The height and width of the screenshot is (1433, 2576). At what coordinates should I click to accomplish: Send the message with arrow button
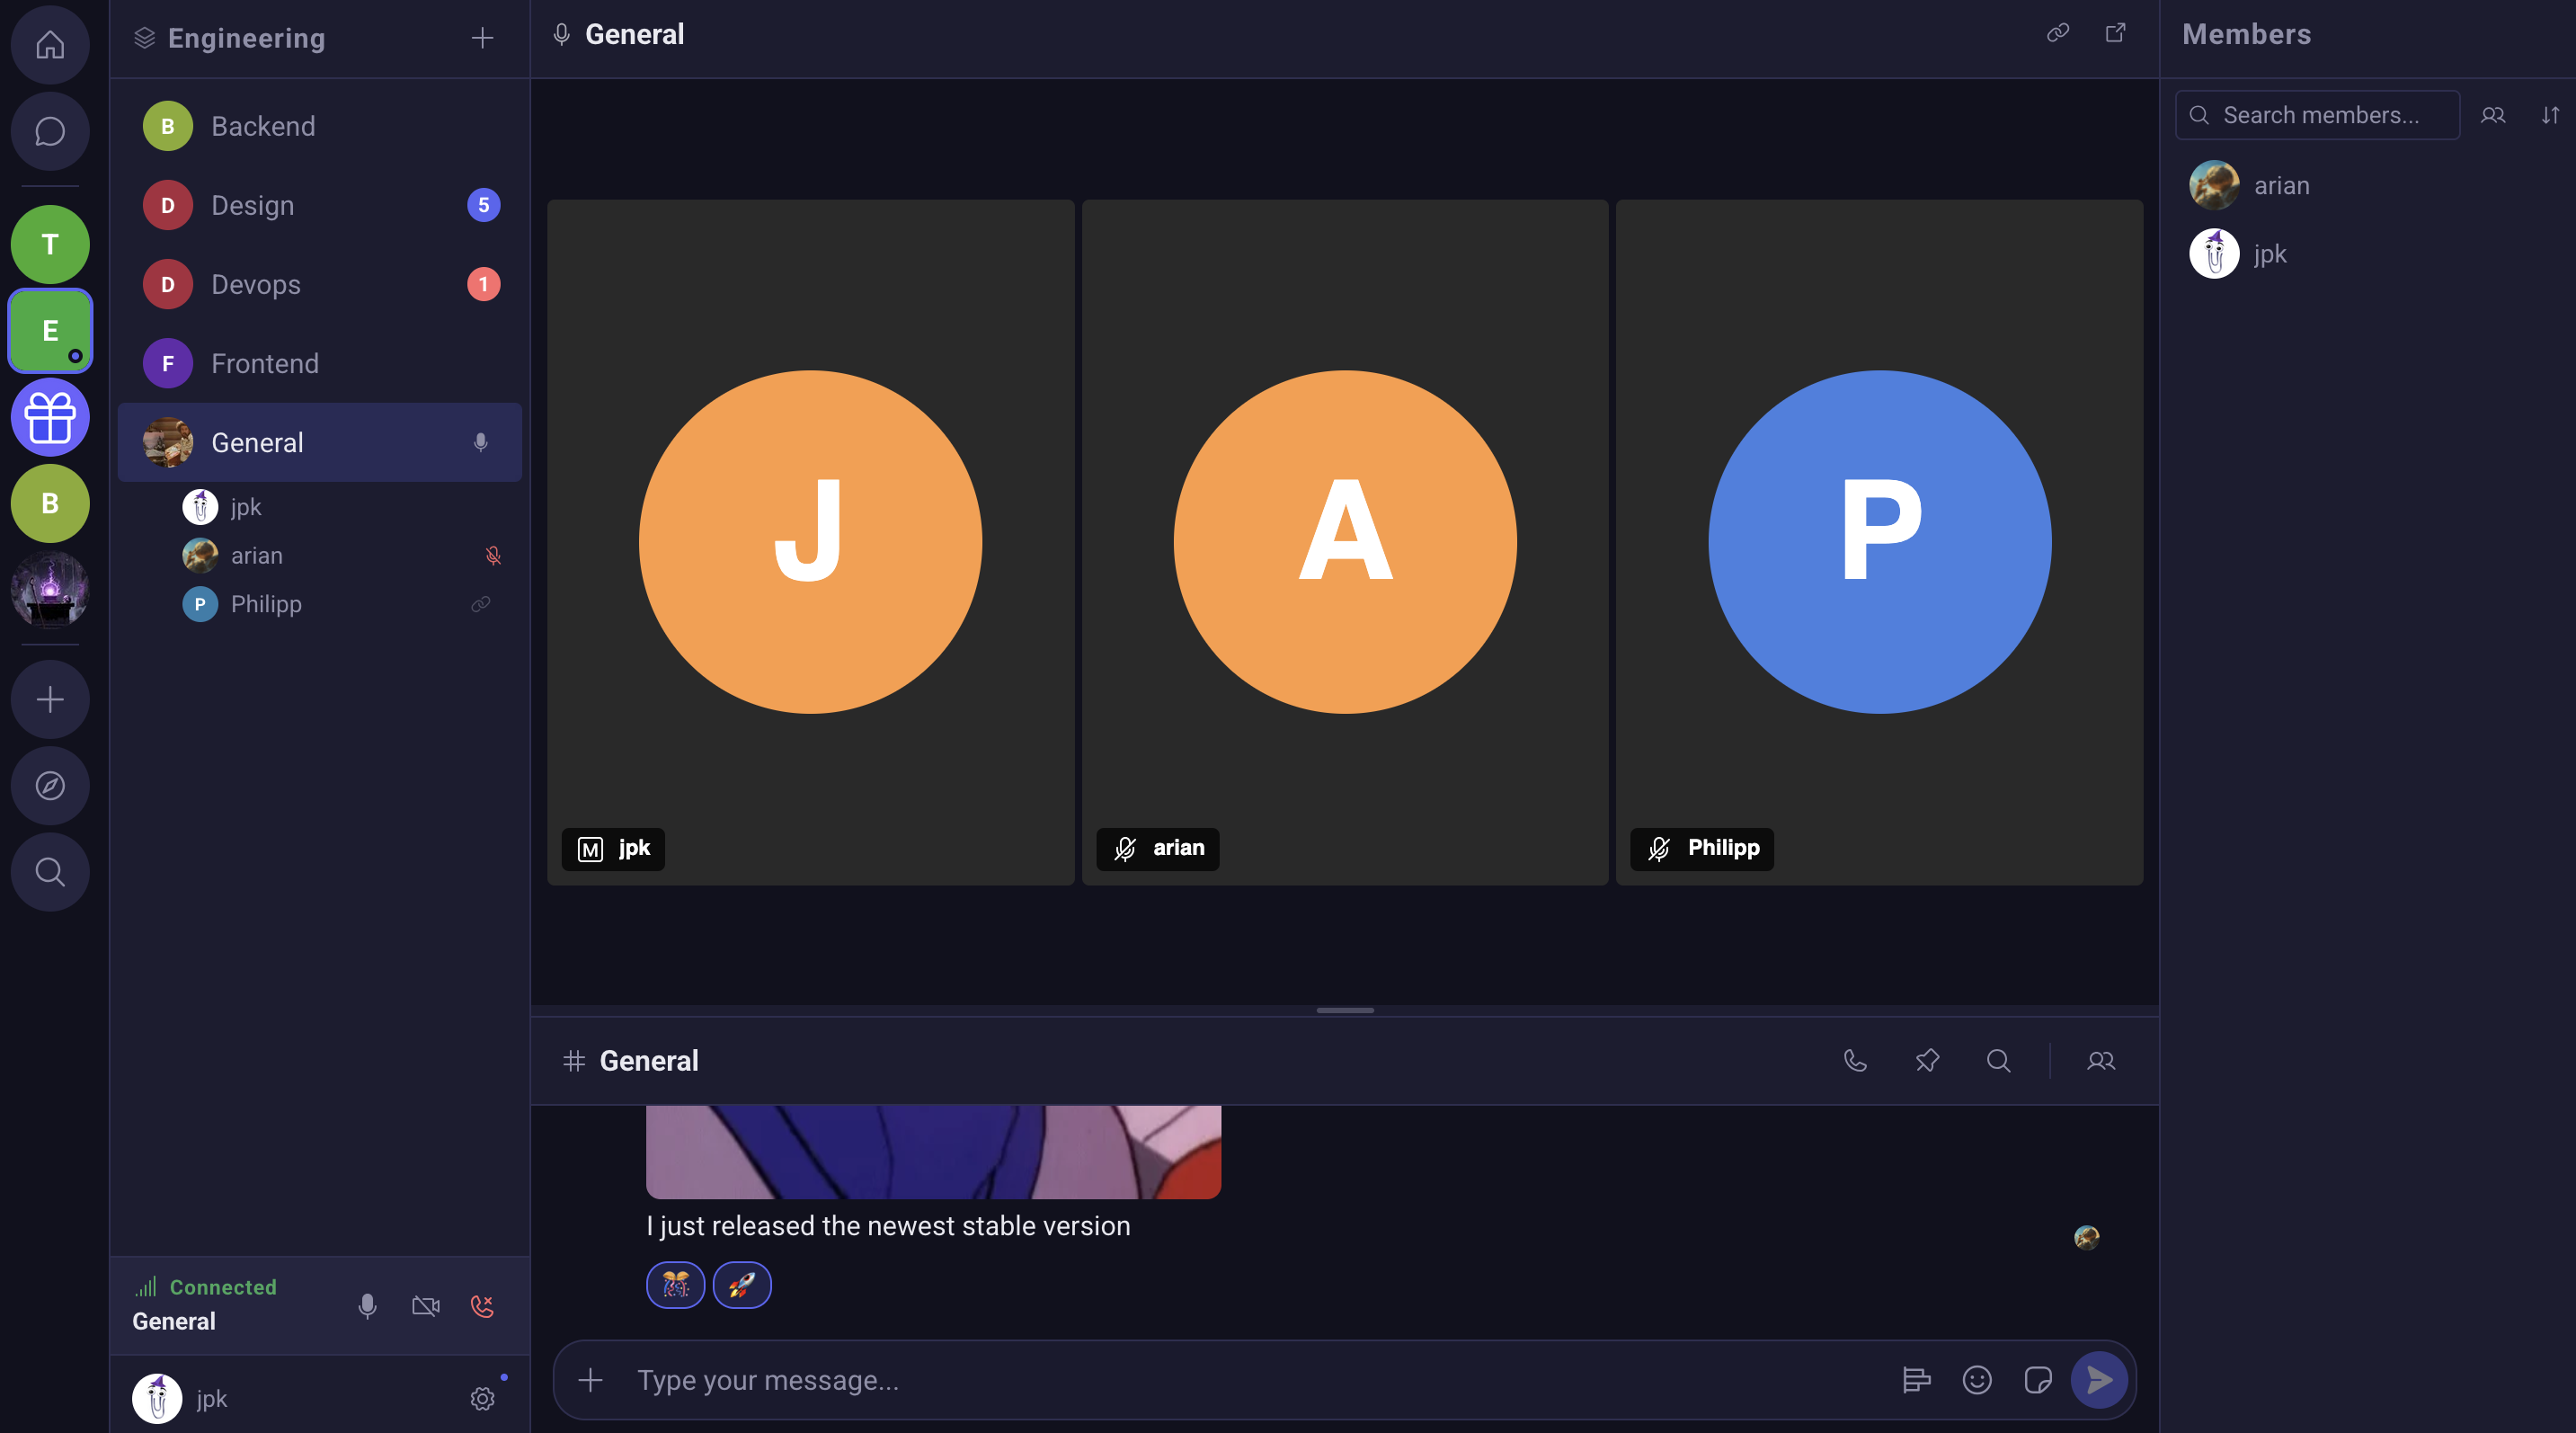[x=2099, y=1380]
